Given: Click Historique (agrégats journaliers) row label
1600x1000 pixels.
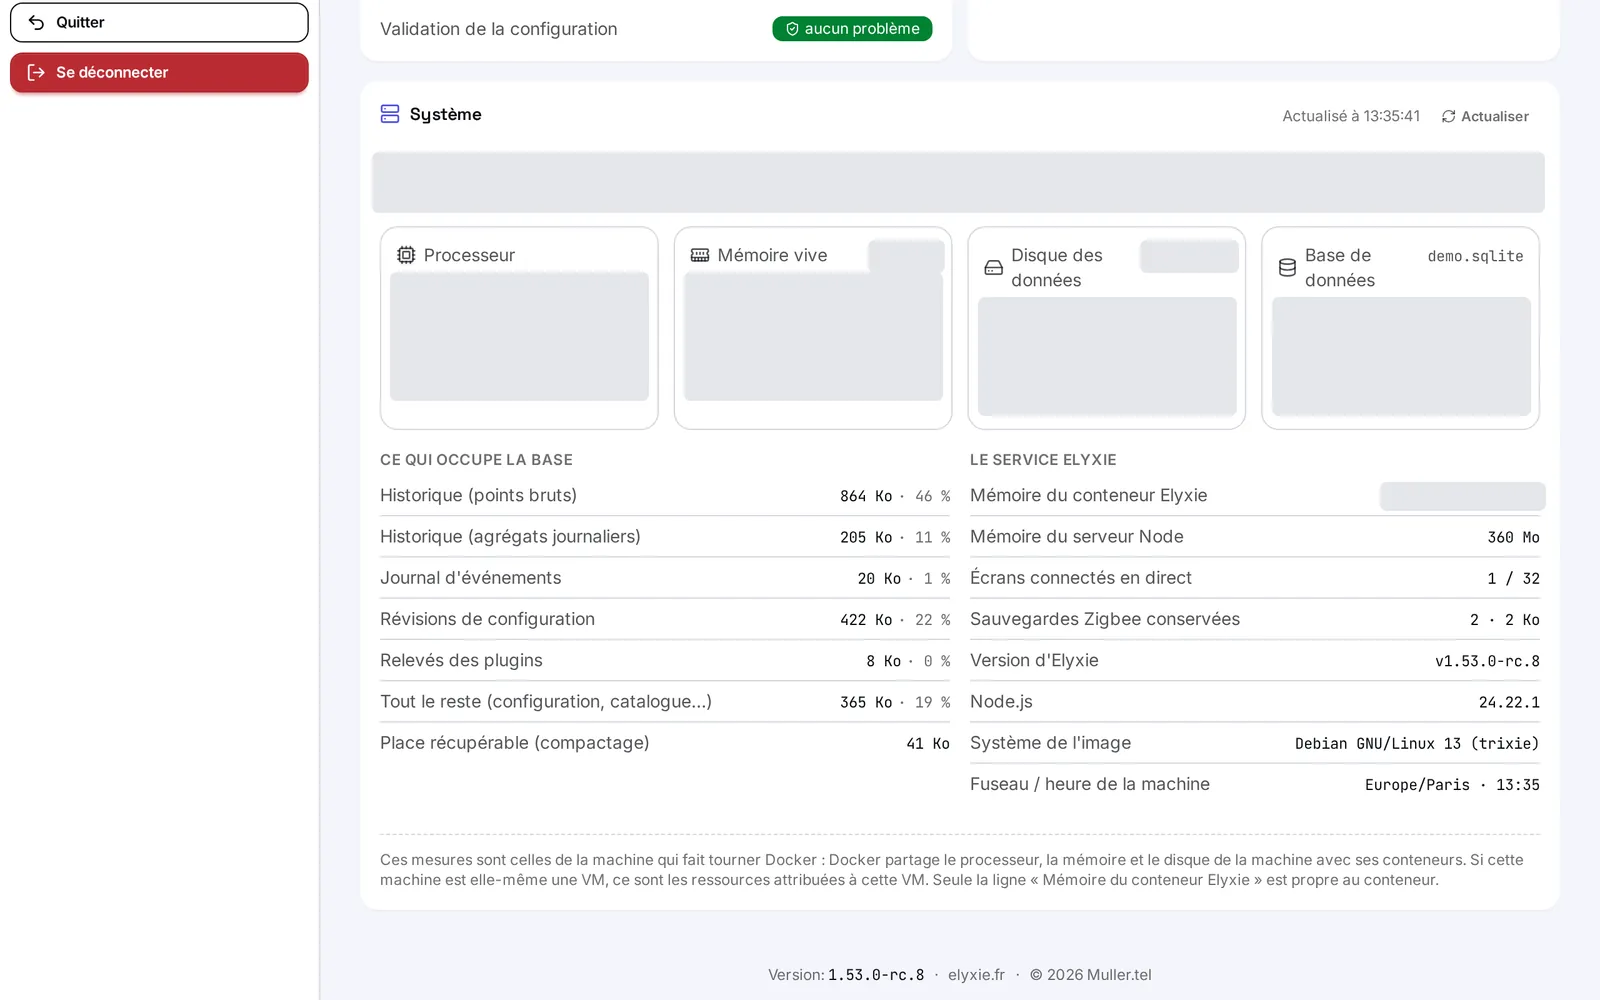Looking at the screenshot, I should tap(510, 536).
